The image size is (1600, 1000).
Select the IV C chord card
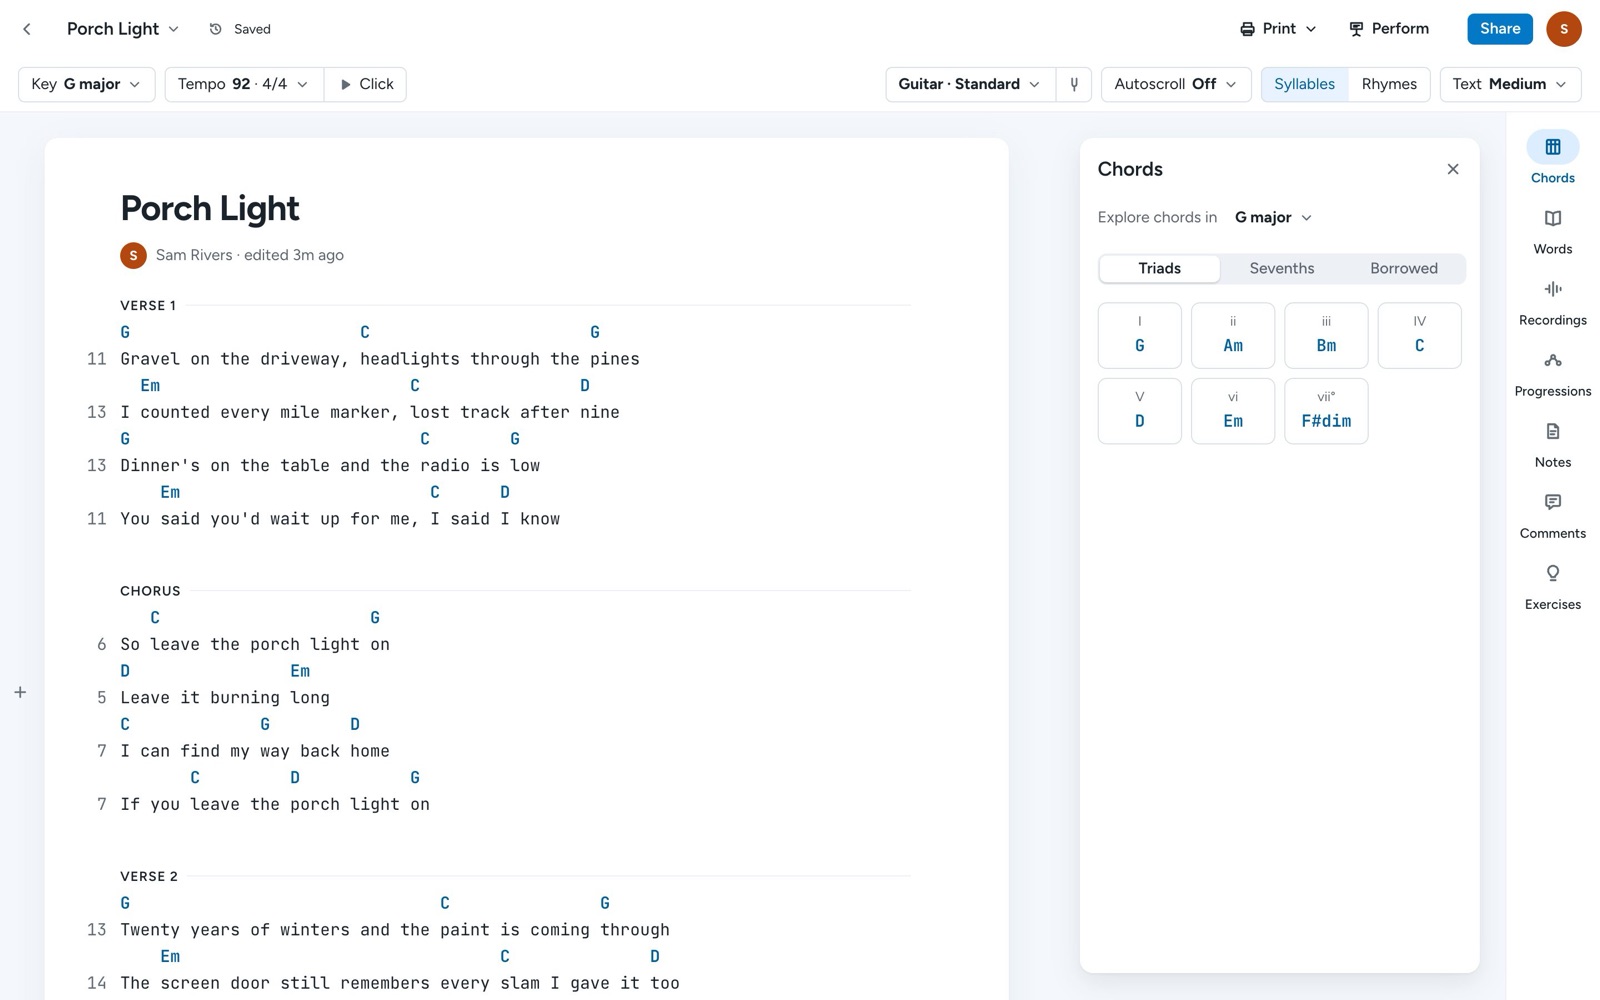click(x=1419, y=335)
